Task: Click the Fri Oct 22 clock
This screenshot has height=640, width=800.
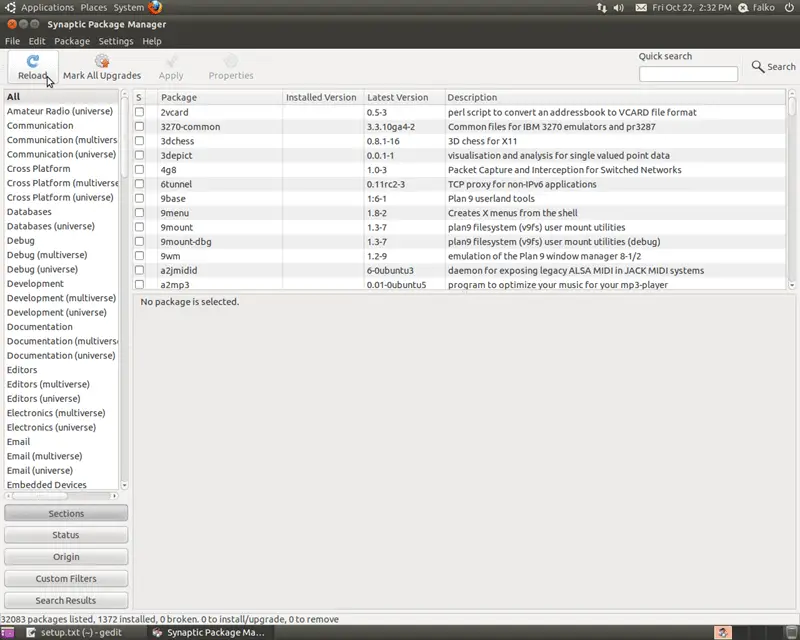Action: [691, 8]
